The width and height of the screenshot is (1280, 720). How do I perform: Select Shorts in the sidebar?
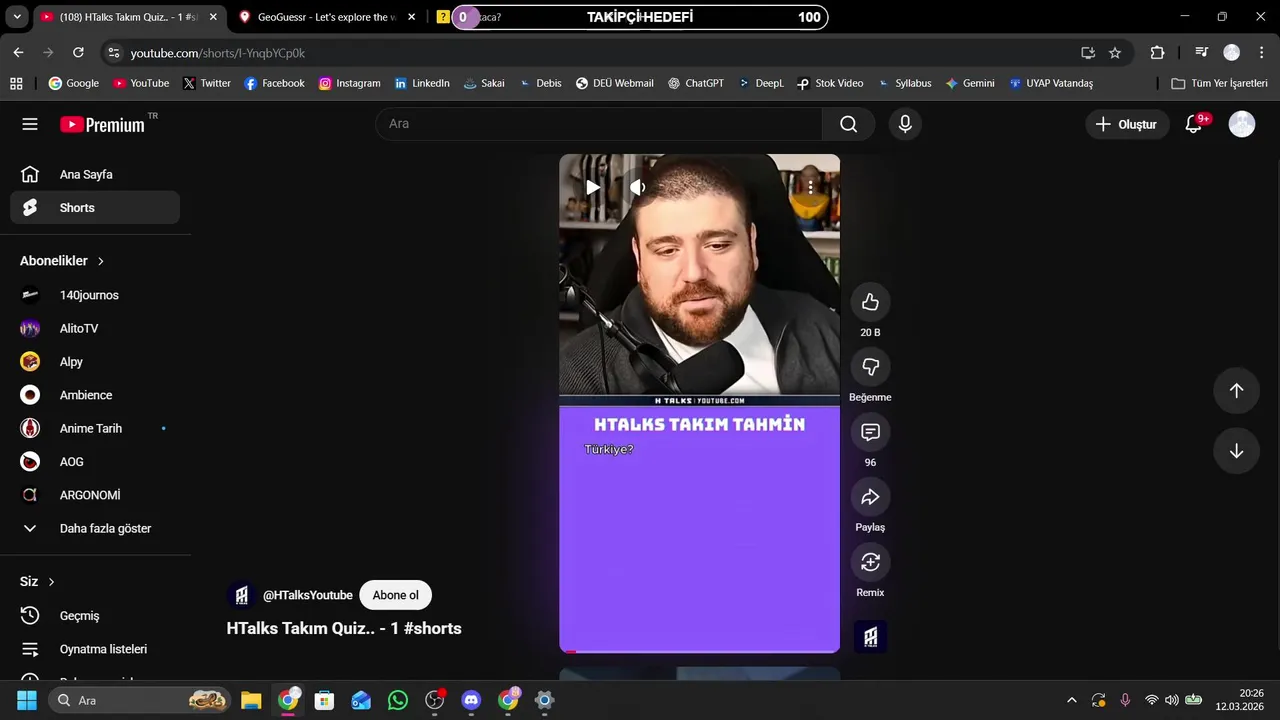(95, 208)
